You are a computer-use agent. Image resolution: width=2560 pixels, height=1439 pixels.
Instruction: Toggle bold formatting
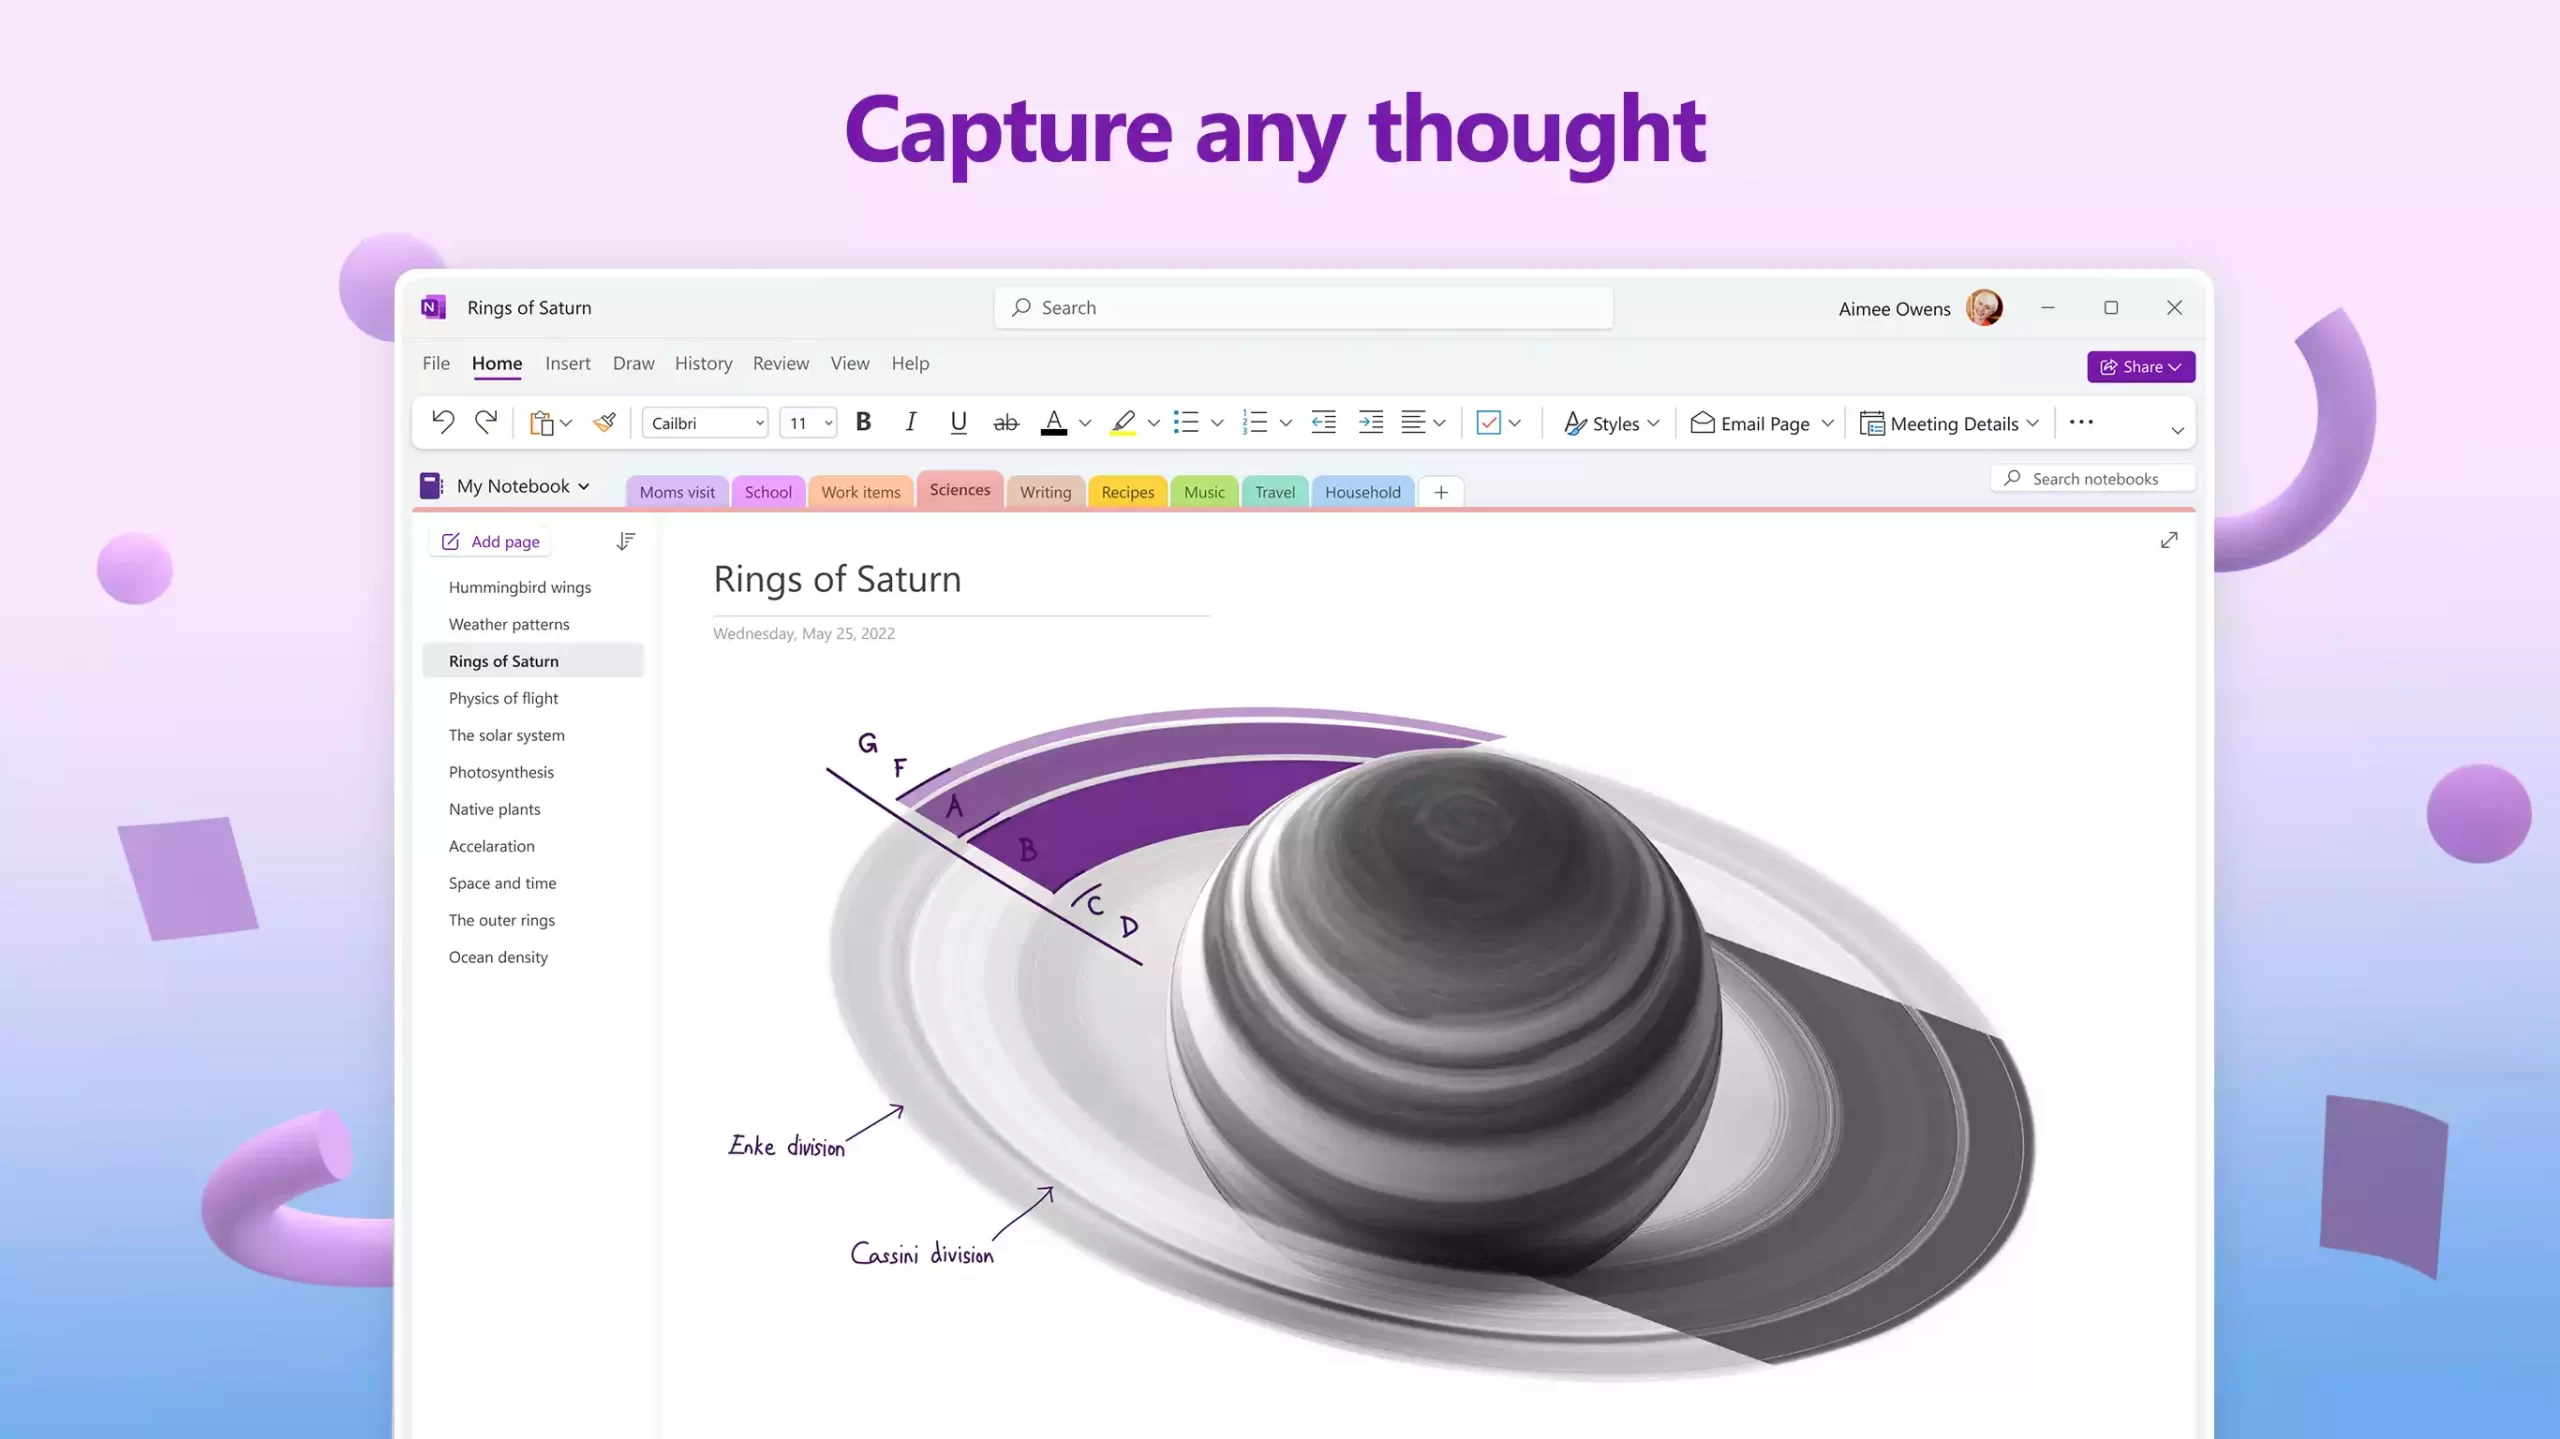[x=863, y=422]
